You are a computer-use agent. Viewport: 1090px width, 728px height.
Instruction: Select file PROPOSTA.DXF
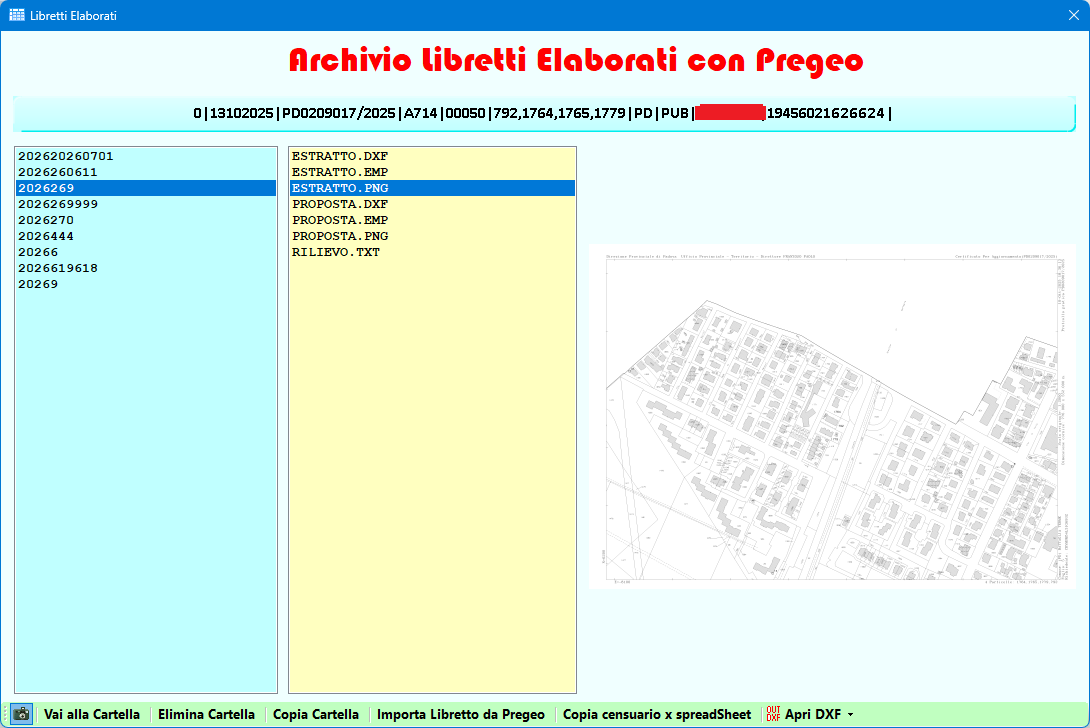pyautogui.click(x=432, y=204)
